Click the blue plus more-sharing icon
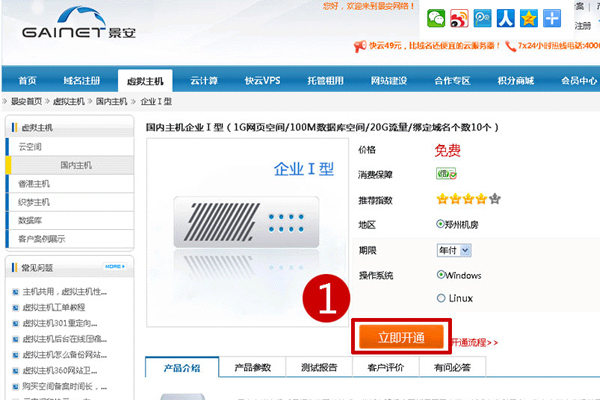This screenshot has height=400, width=600. (x=552, y=18)
